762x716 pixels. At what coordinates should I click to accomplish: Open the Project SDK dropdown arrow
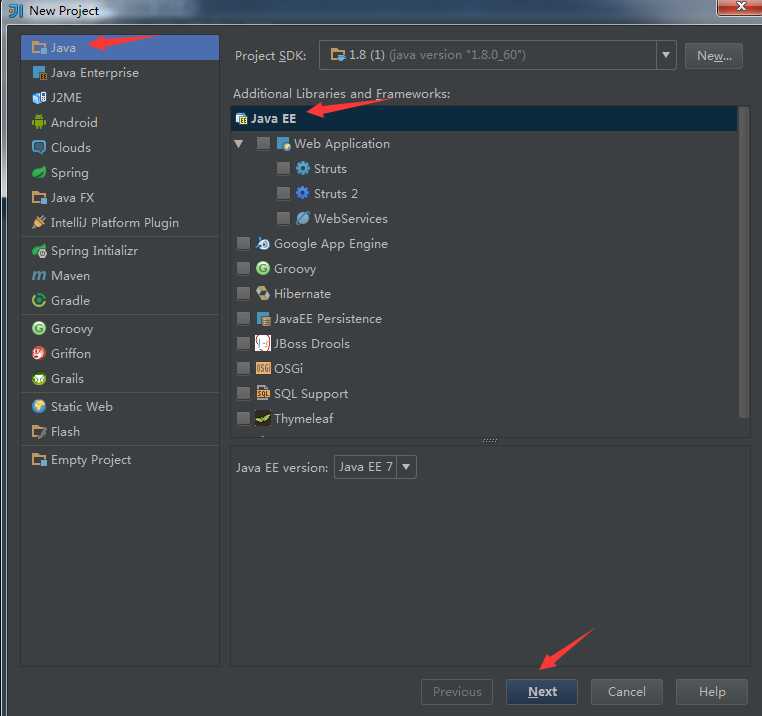[666, 55]
